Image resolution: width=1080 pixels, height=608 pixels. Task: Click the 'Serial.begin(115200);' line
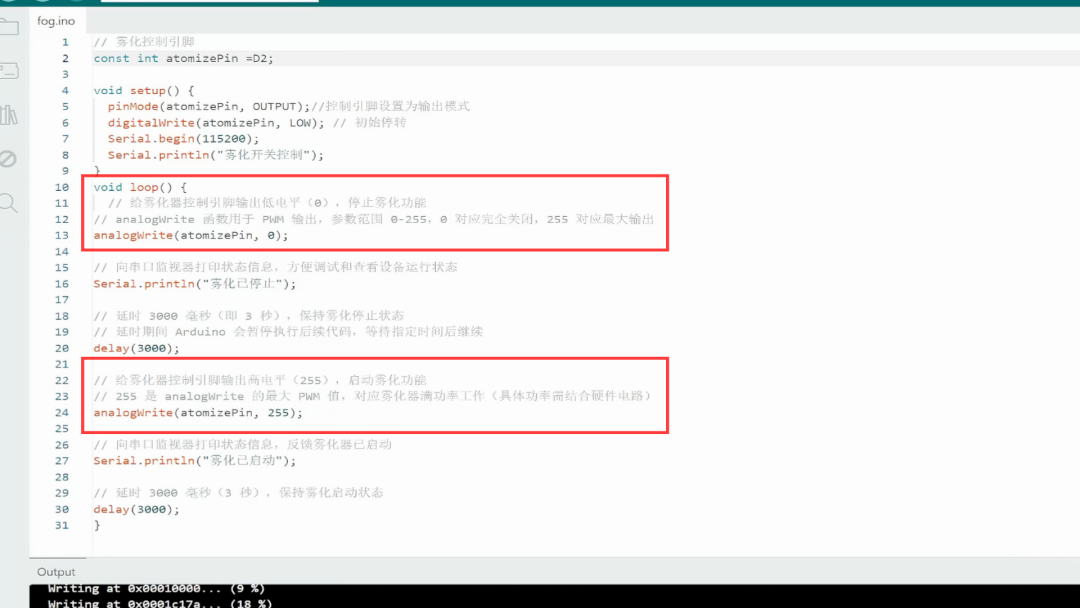(x=183, y=138)
